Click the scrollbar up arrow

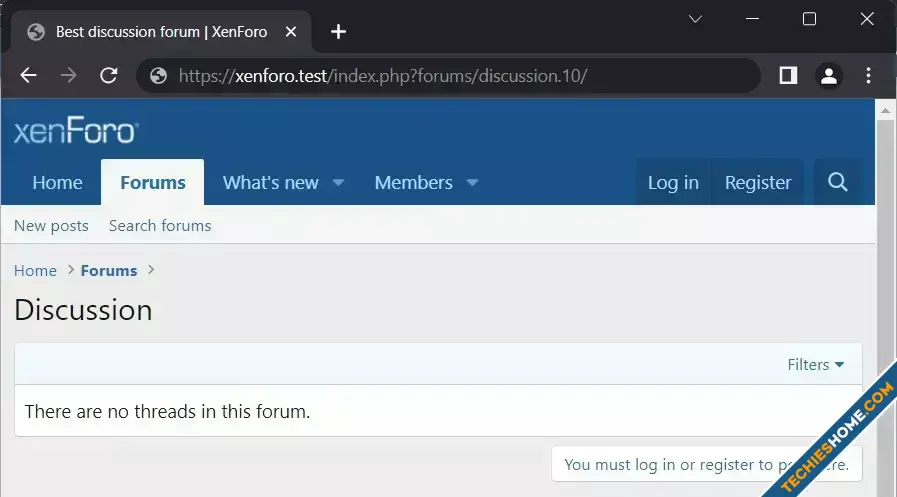pos(886,111)
